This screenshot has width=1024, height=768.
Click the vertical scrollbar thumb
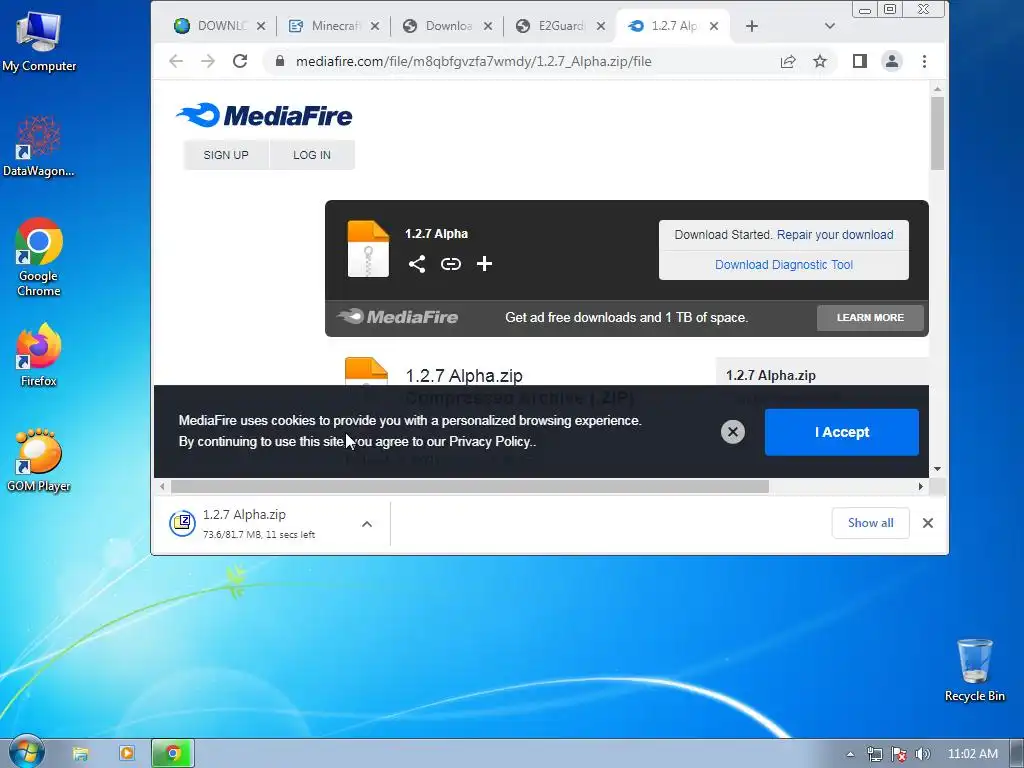pyautogui.click(x=937, y=134)
